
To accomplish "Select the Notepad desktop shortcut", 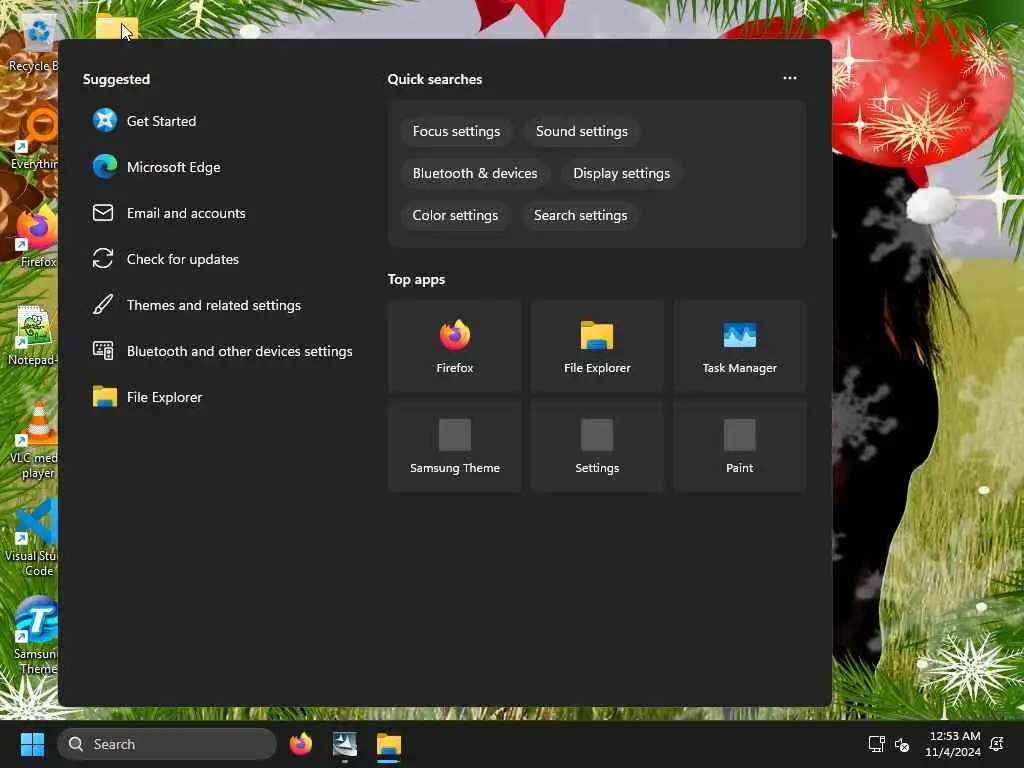I will [x=33, y=336].
